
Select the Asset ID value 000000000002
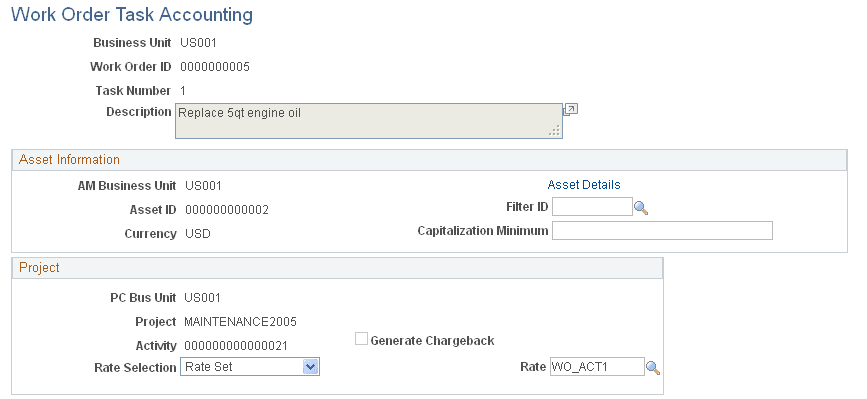227,210
